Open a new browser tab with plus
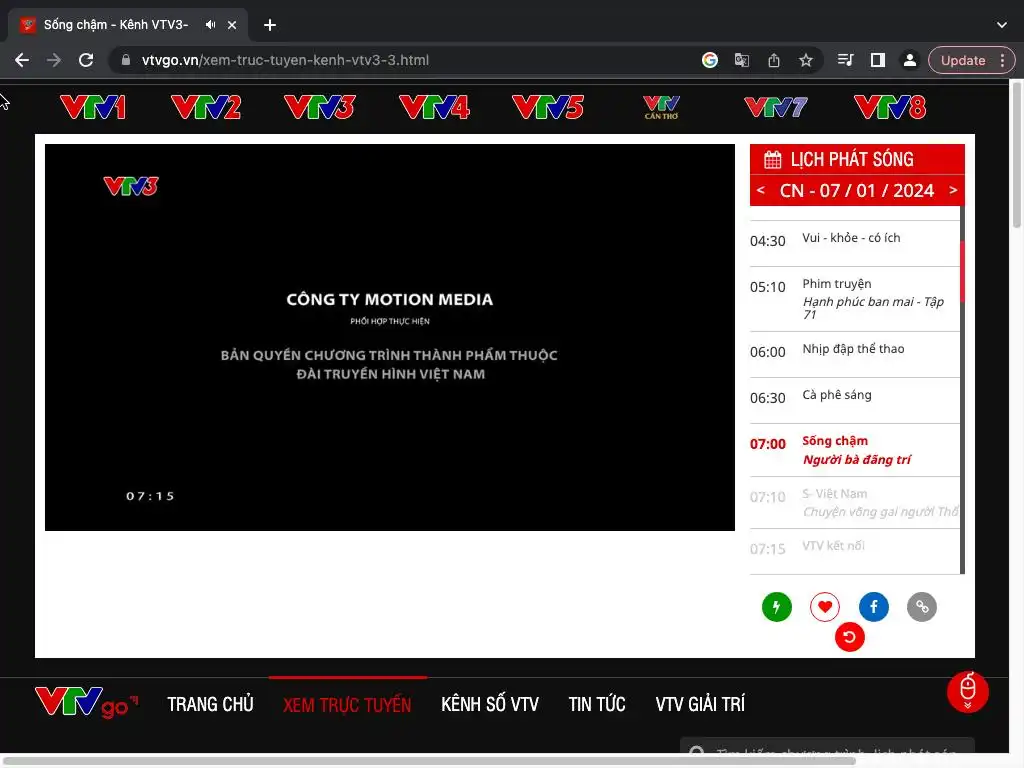The width and height of the screenshot is (1024, 768). 270,25
